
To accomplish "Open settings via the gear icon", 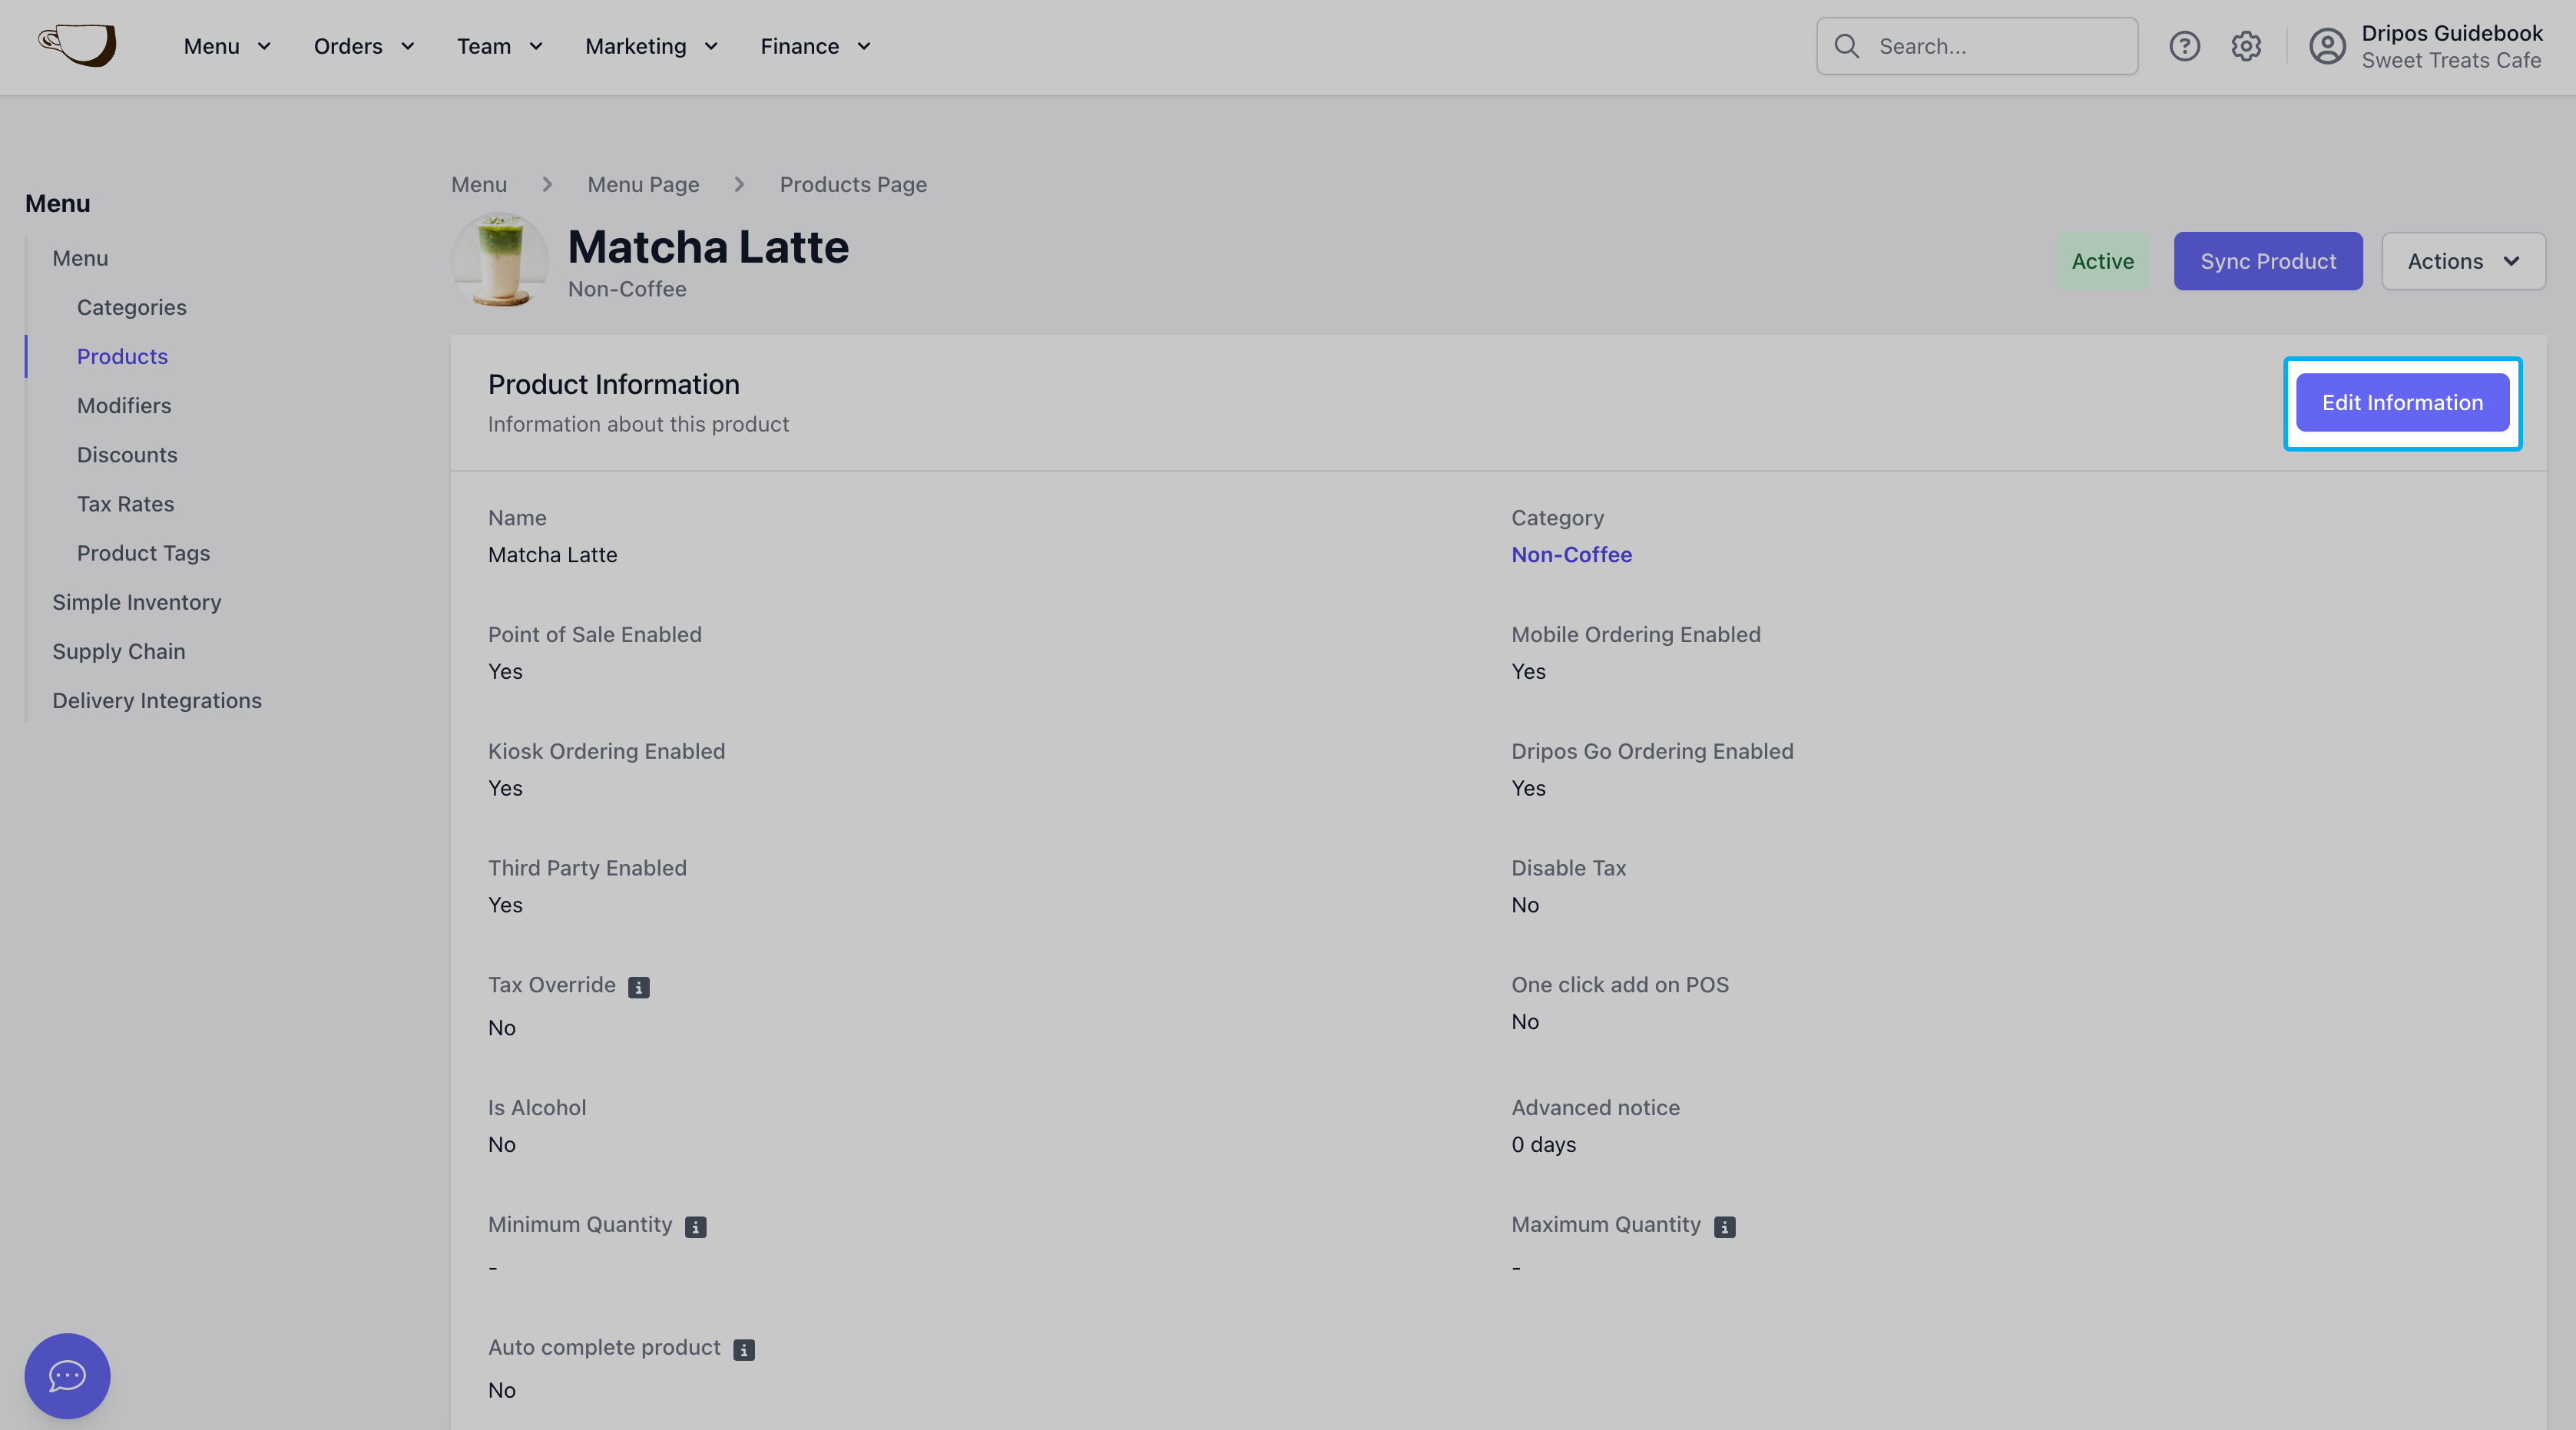I will point(2246,46).
